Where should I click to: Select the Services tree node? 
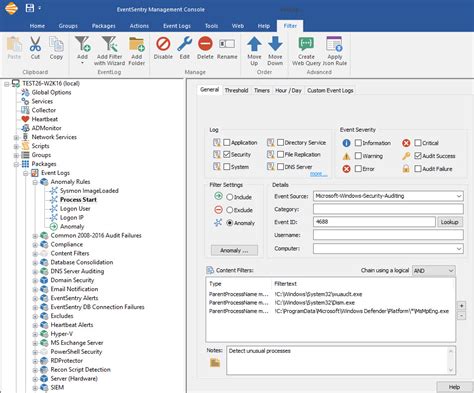(42, 101)
